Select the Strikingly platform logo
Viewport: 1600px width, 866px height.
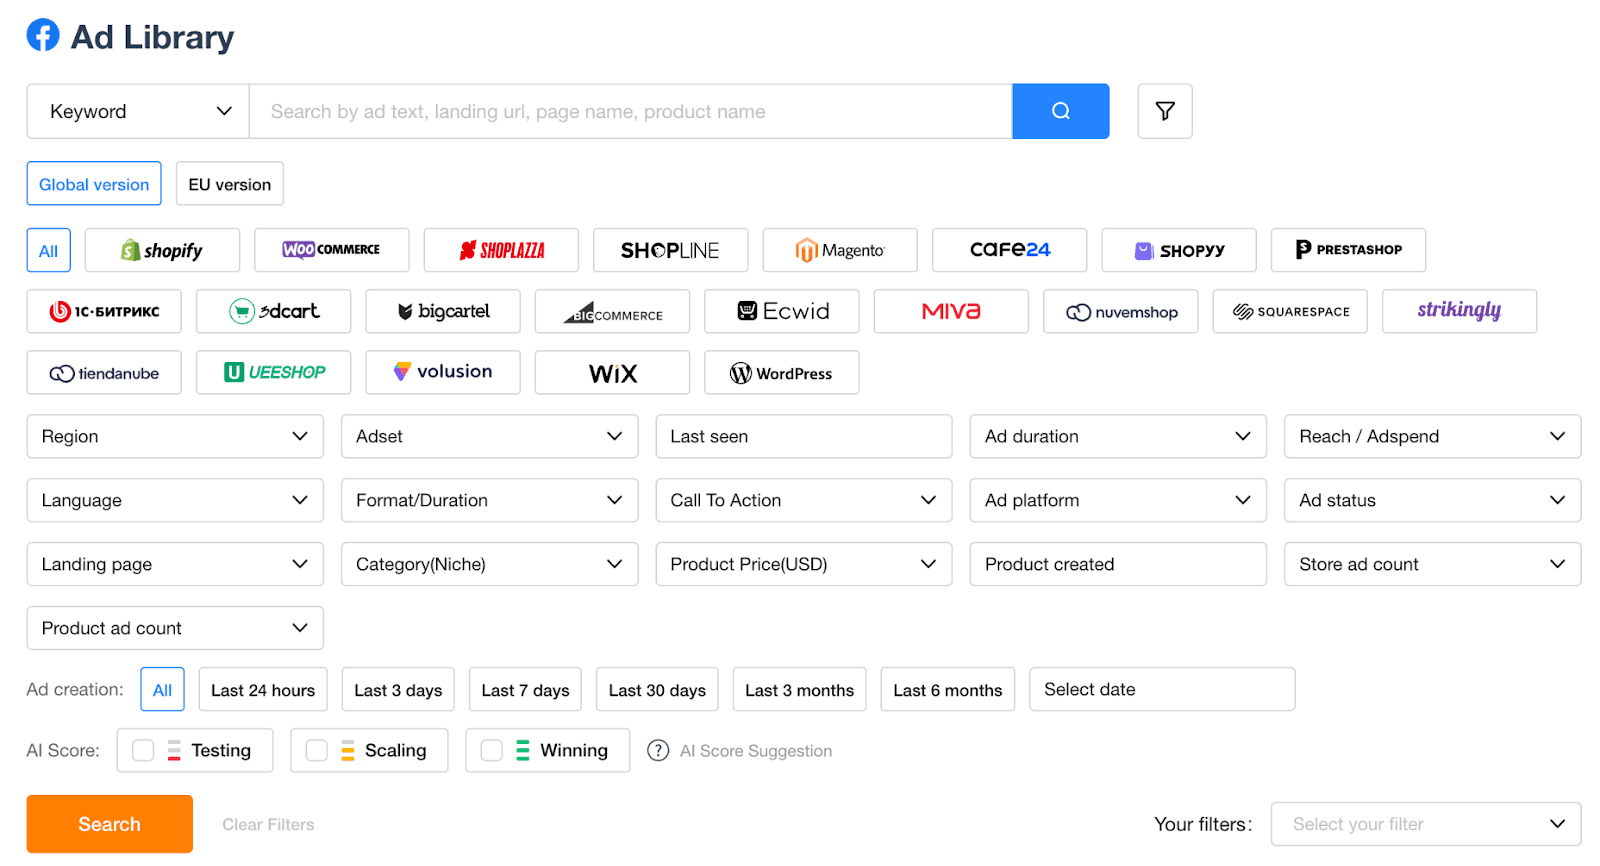click(x=1460, y=311)
